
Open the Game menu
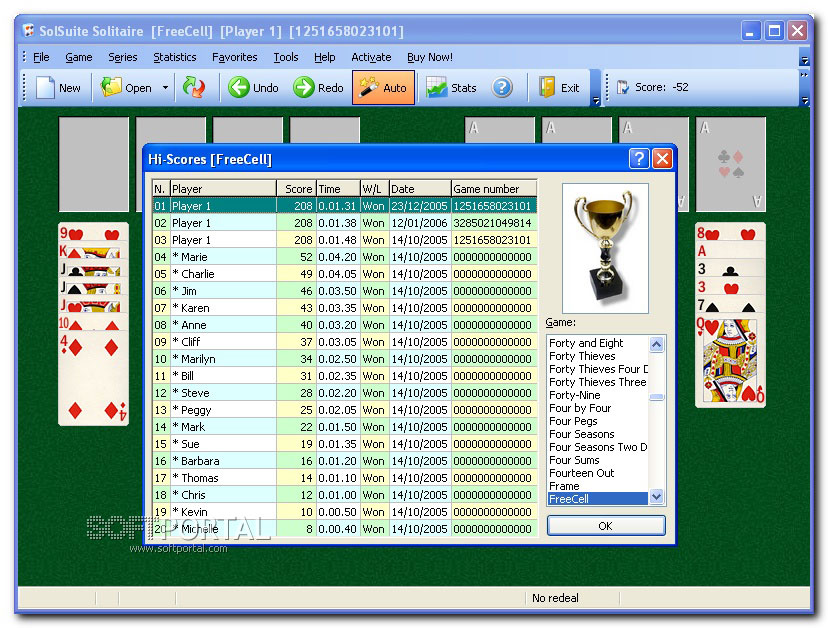pos(79,57)
